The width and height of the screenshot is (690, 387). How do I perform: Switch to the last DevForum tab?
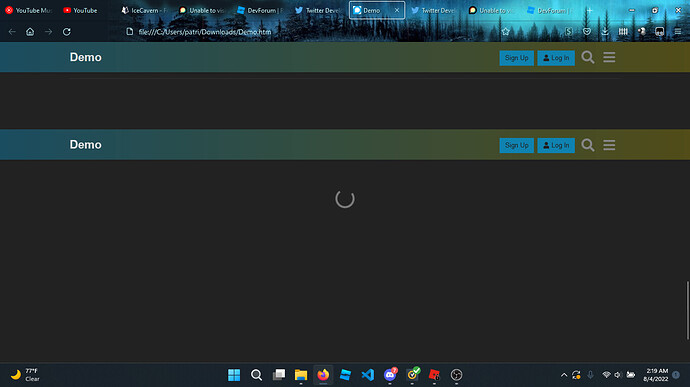550,10
